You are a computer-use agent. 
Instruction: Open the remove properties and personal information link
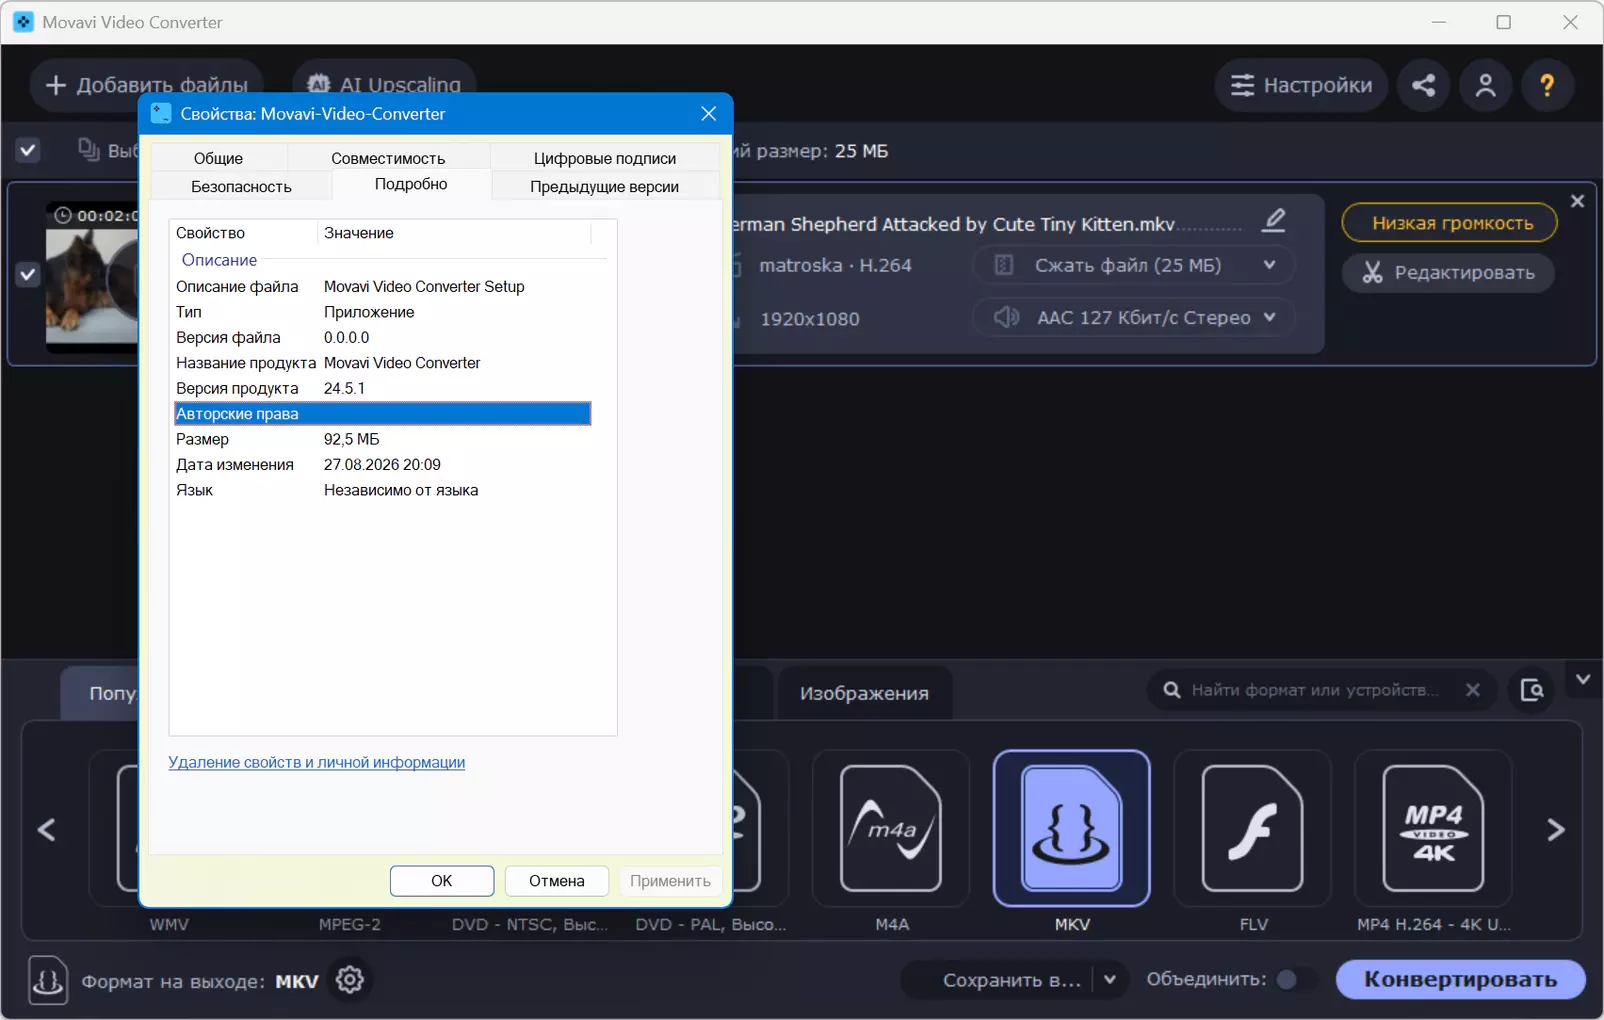pos(317,762)
